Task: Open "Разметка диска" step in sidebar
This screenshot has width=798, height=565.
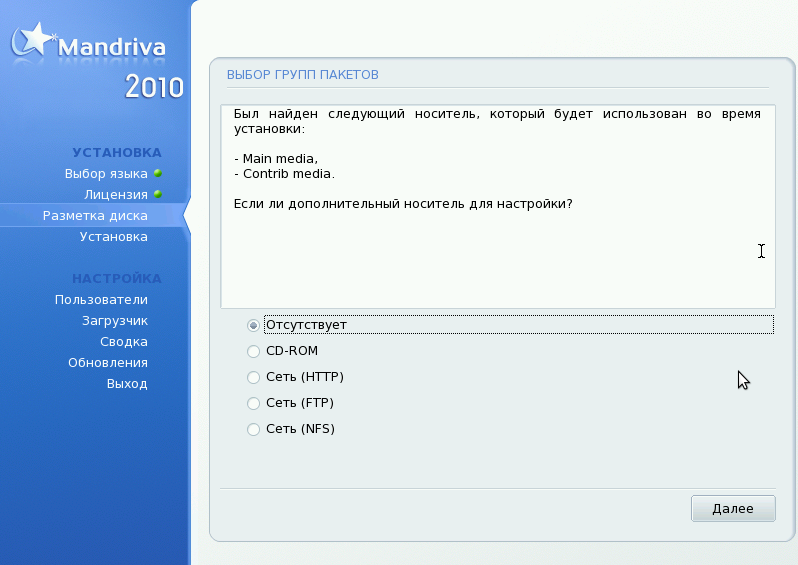Action: point(95,216)
